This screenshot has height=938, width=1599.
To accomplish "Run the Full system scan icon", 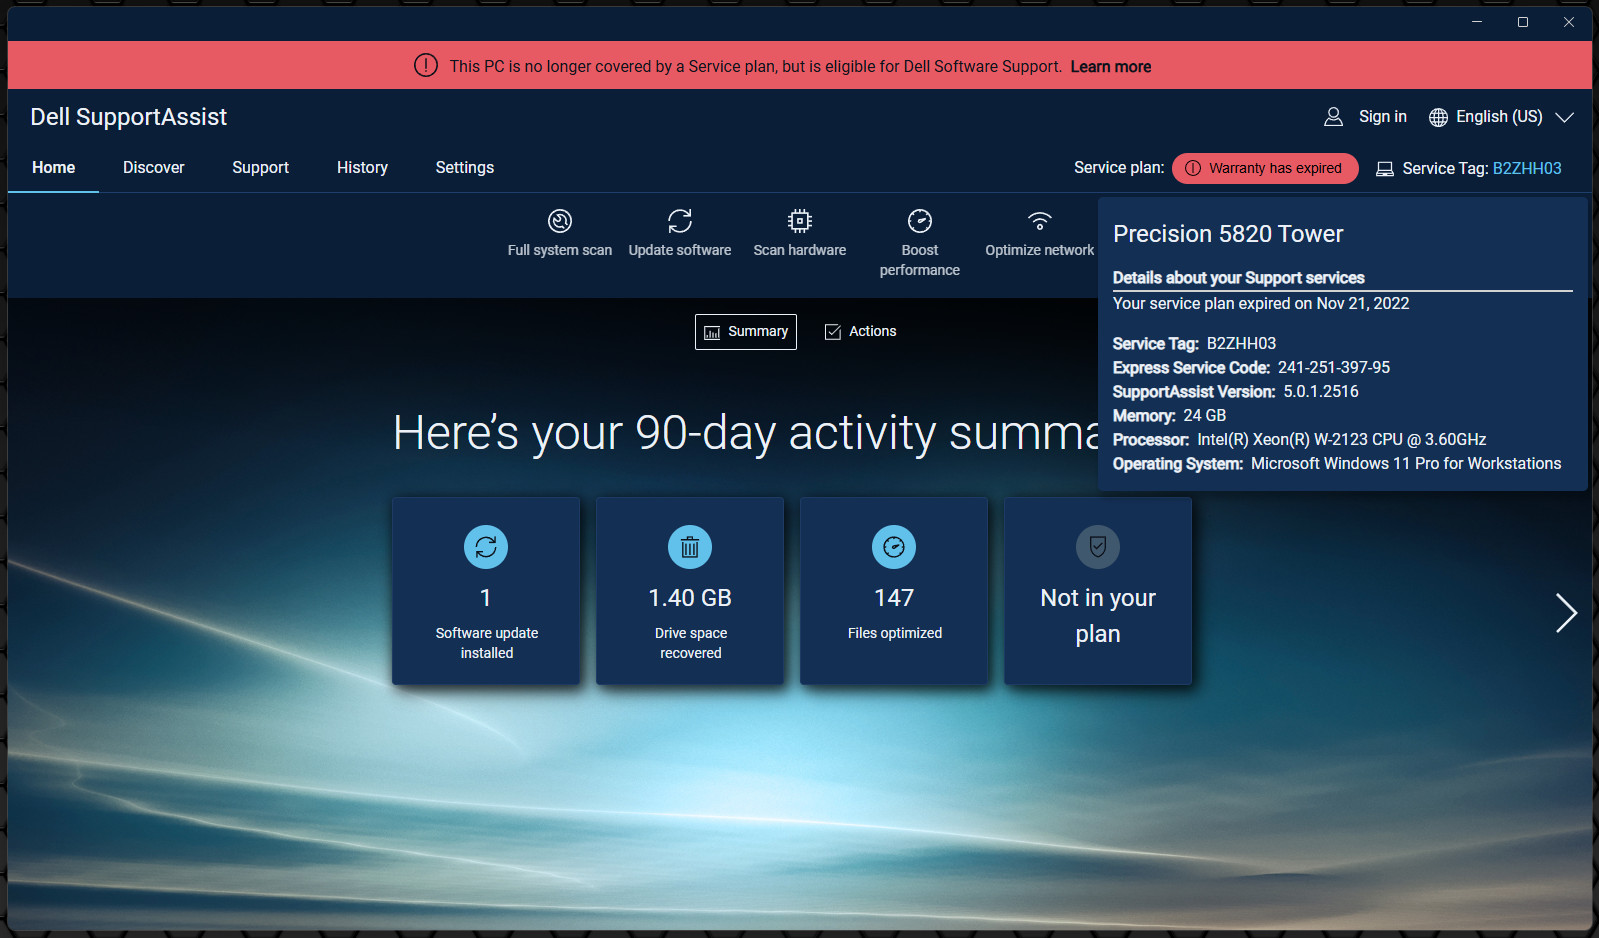I will (x=560, y=220).
